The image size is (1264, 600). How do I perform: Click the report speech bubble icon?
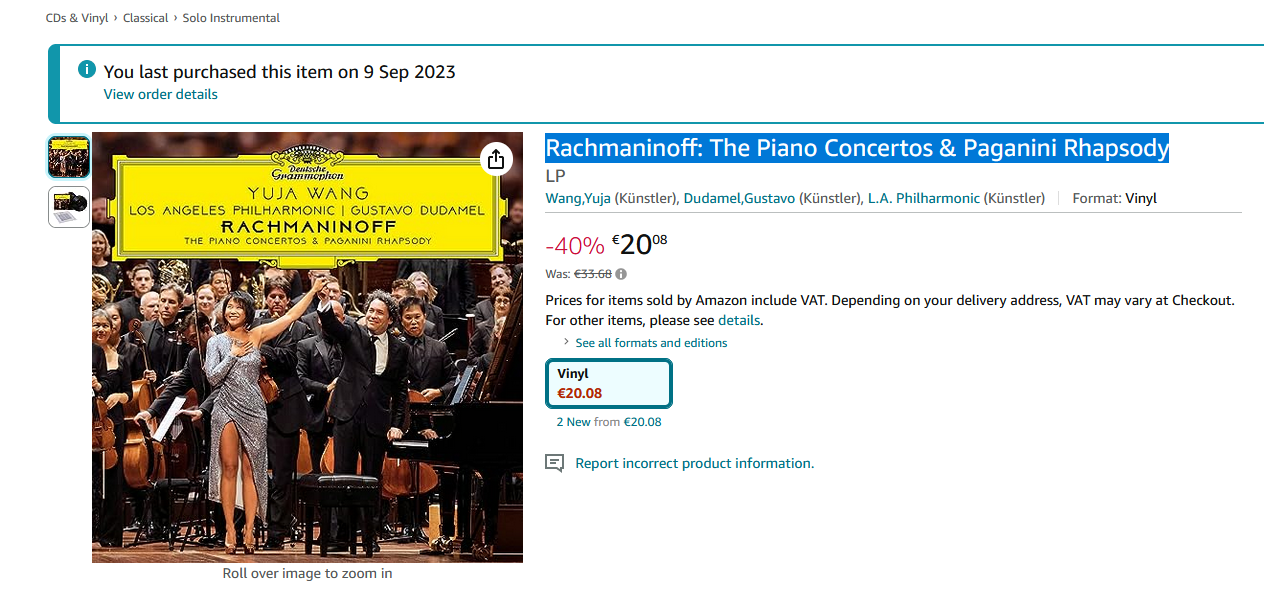pyautogui.click(x=554, y=463)
